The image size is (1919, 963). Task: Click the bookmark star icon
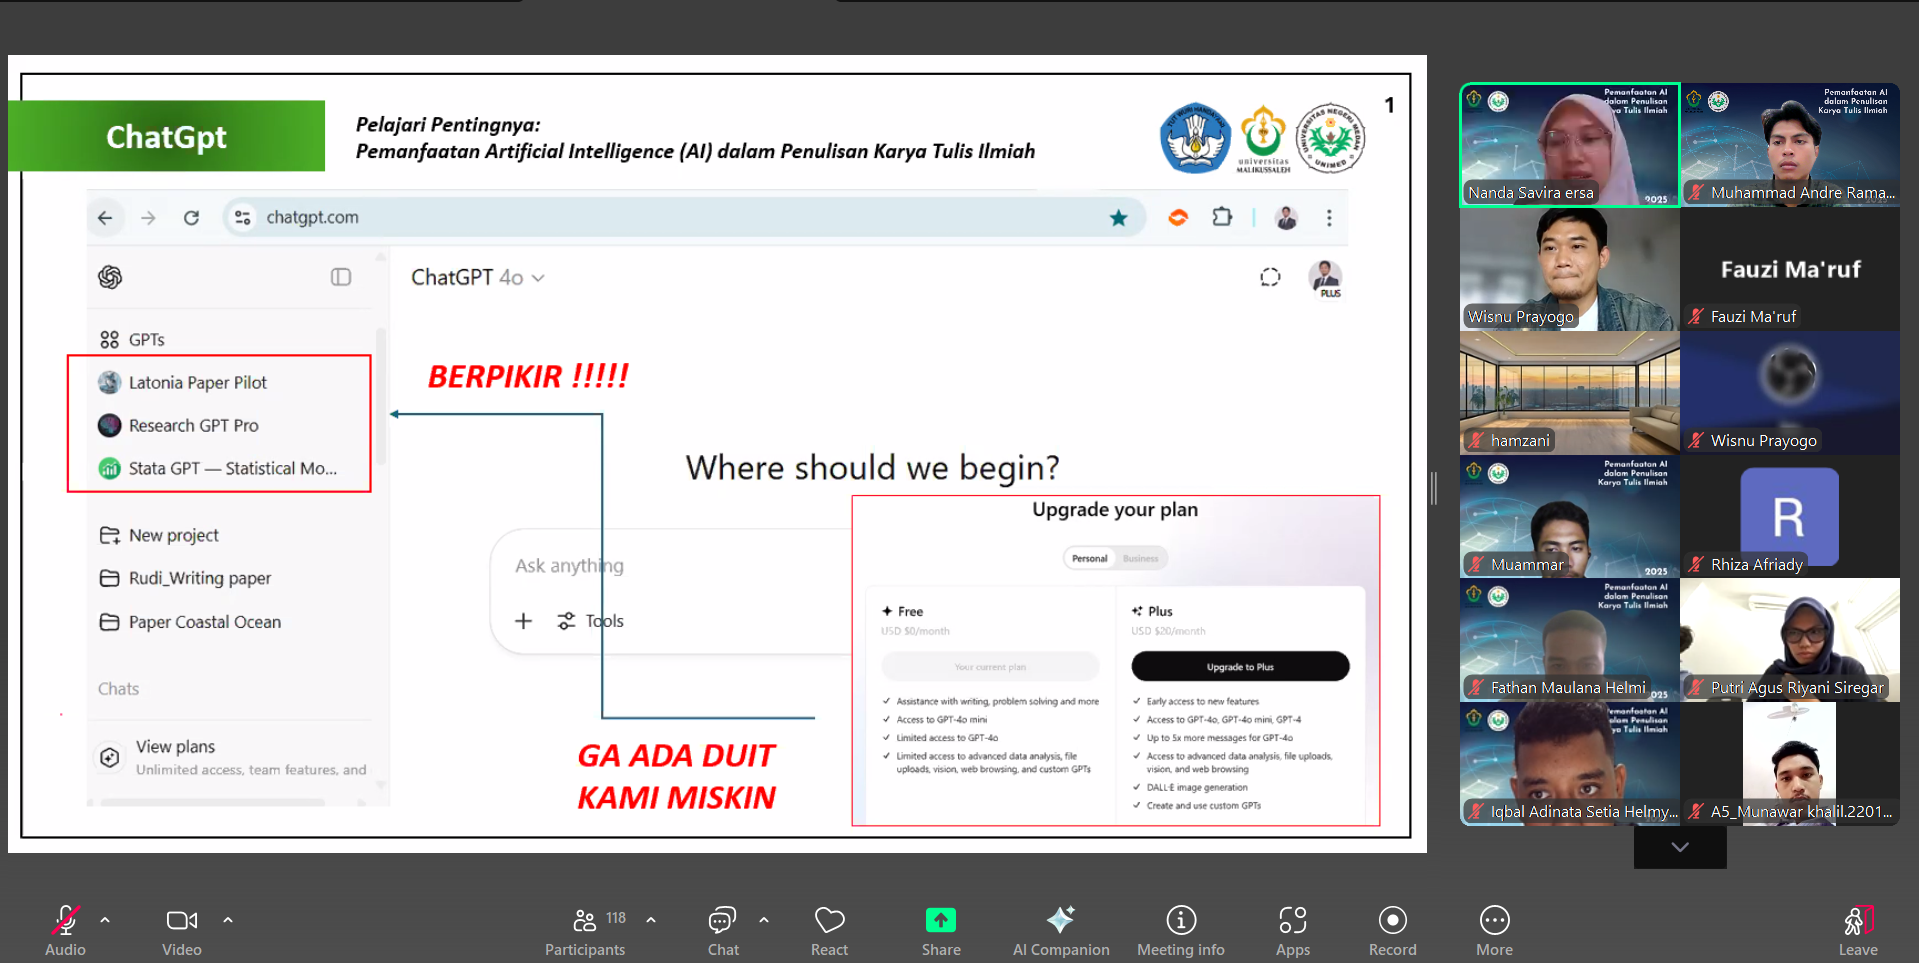coord(1118,217)
